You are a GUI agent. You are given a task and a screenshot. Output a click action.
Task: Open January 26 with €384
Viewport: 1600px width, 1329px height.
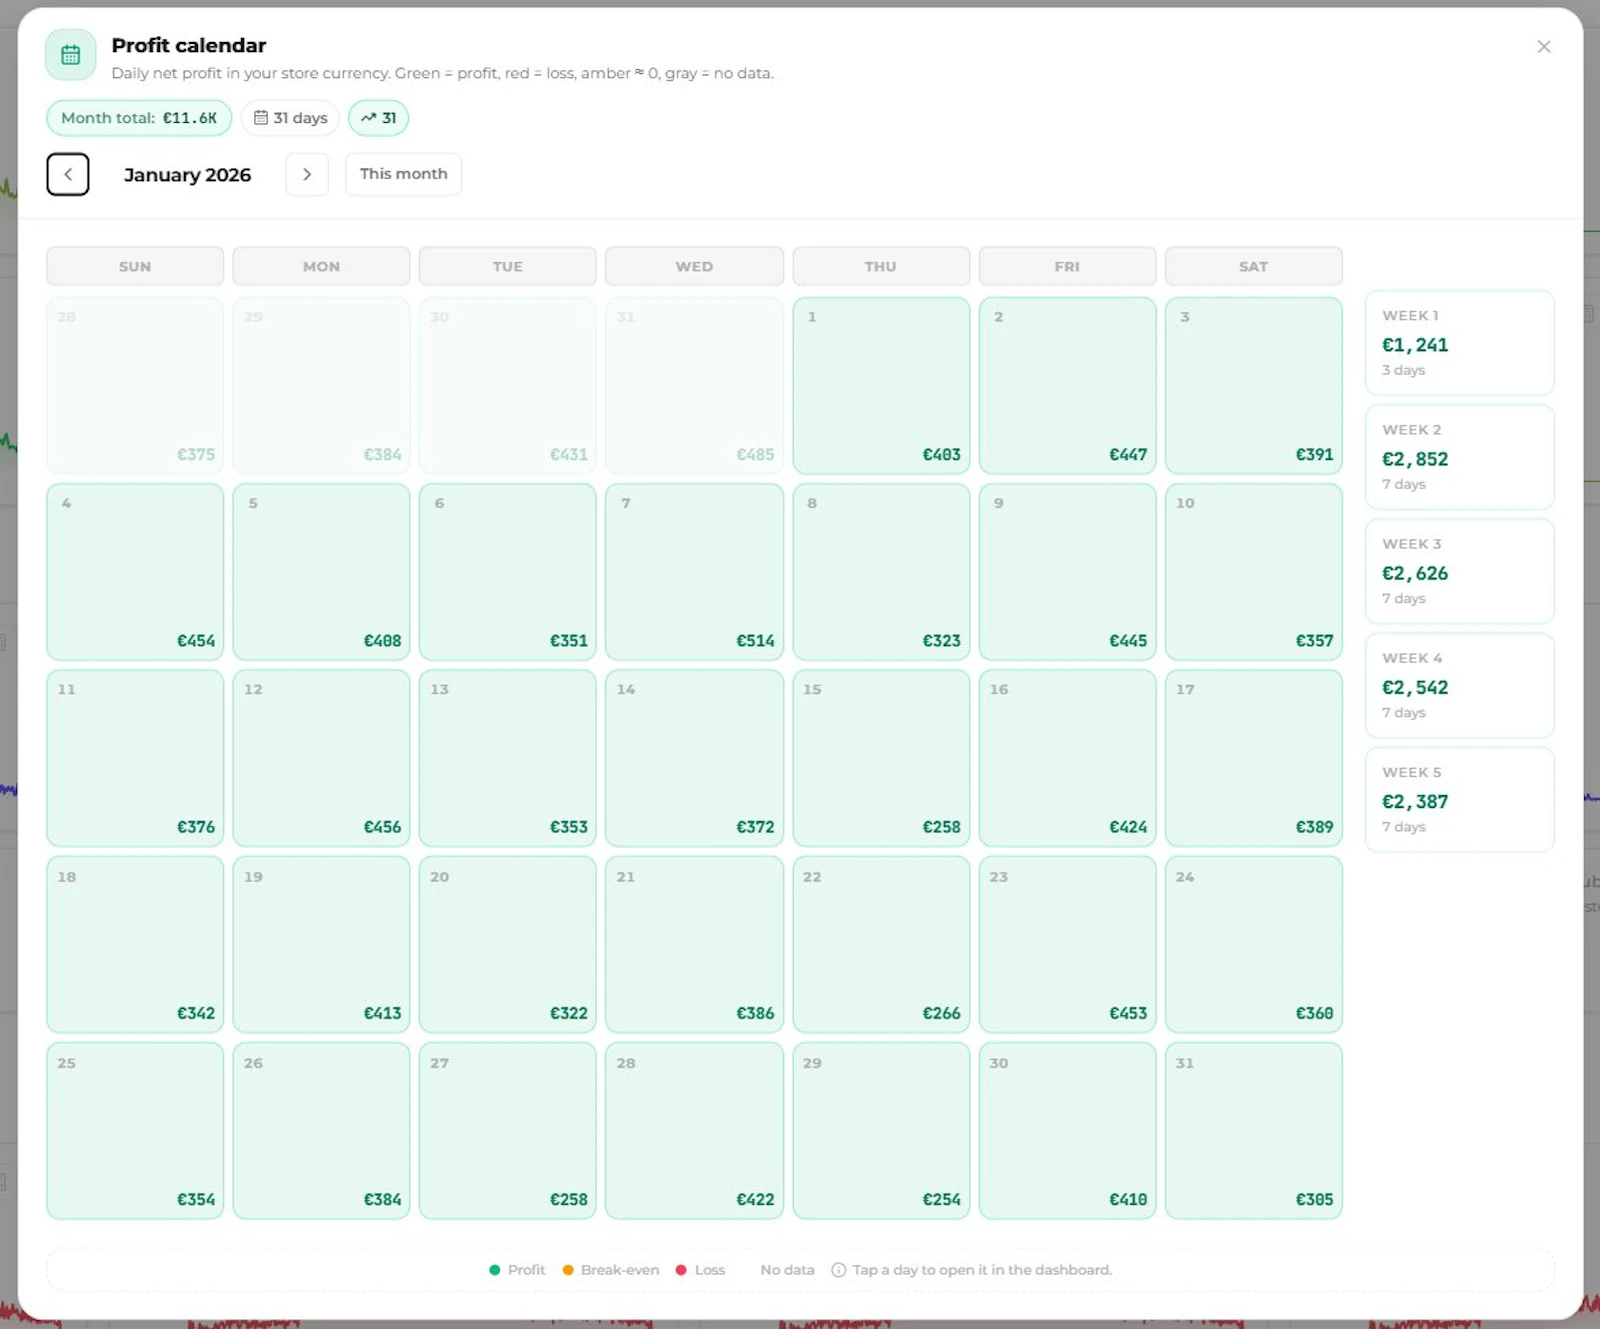tap(321, 1131)
